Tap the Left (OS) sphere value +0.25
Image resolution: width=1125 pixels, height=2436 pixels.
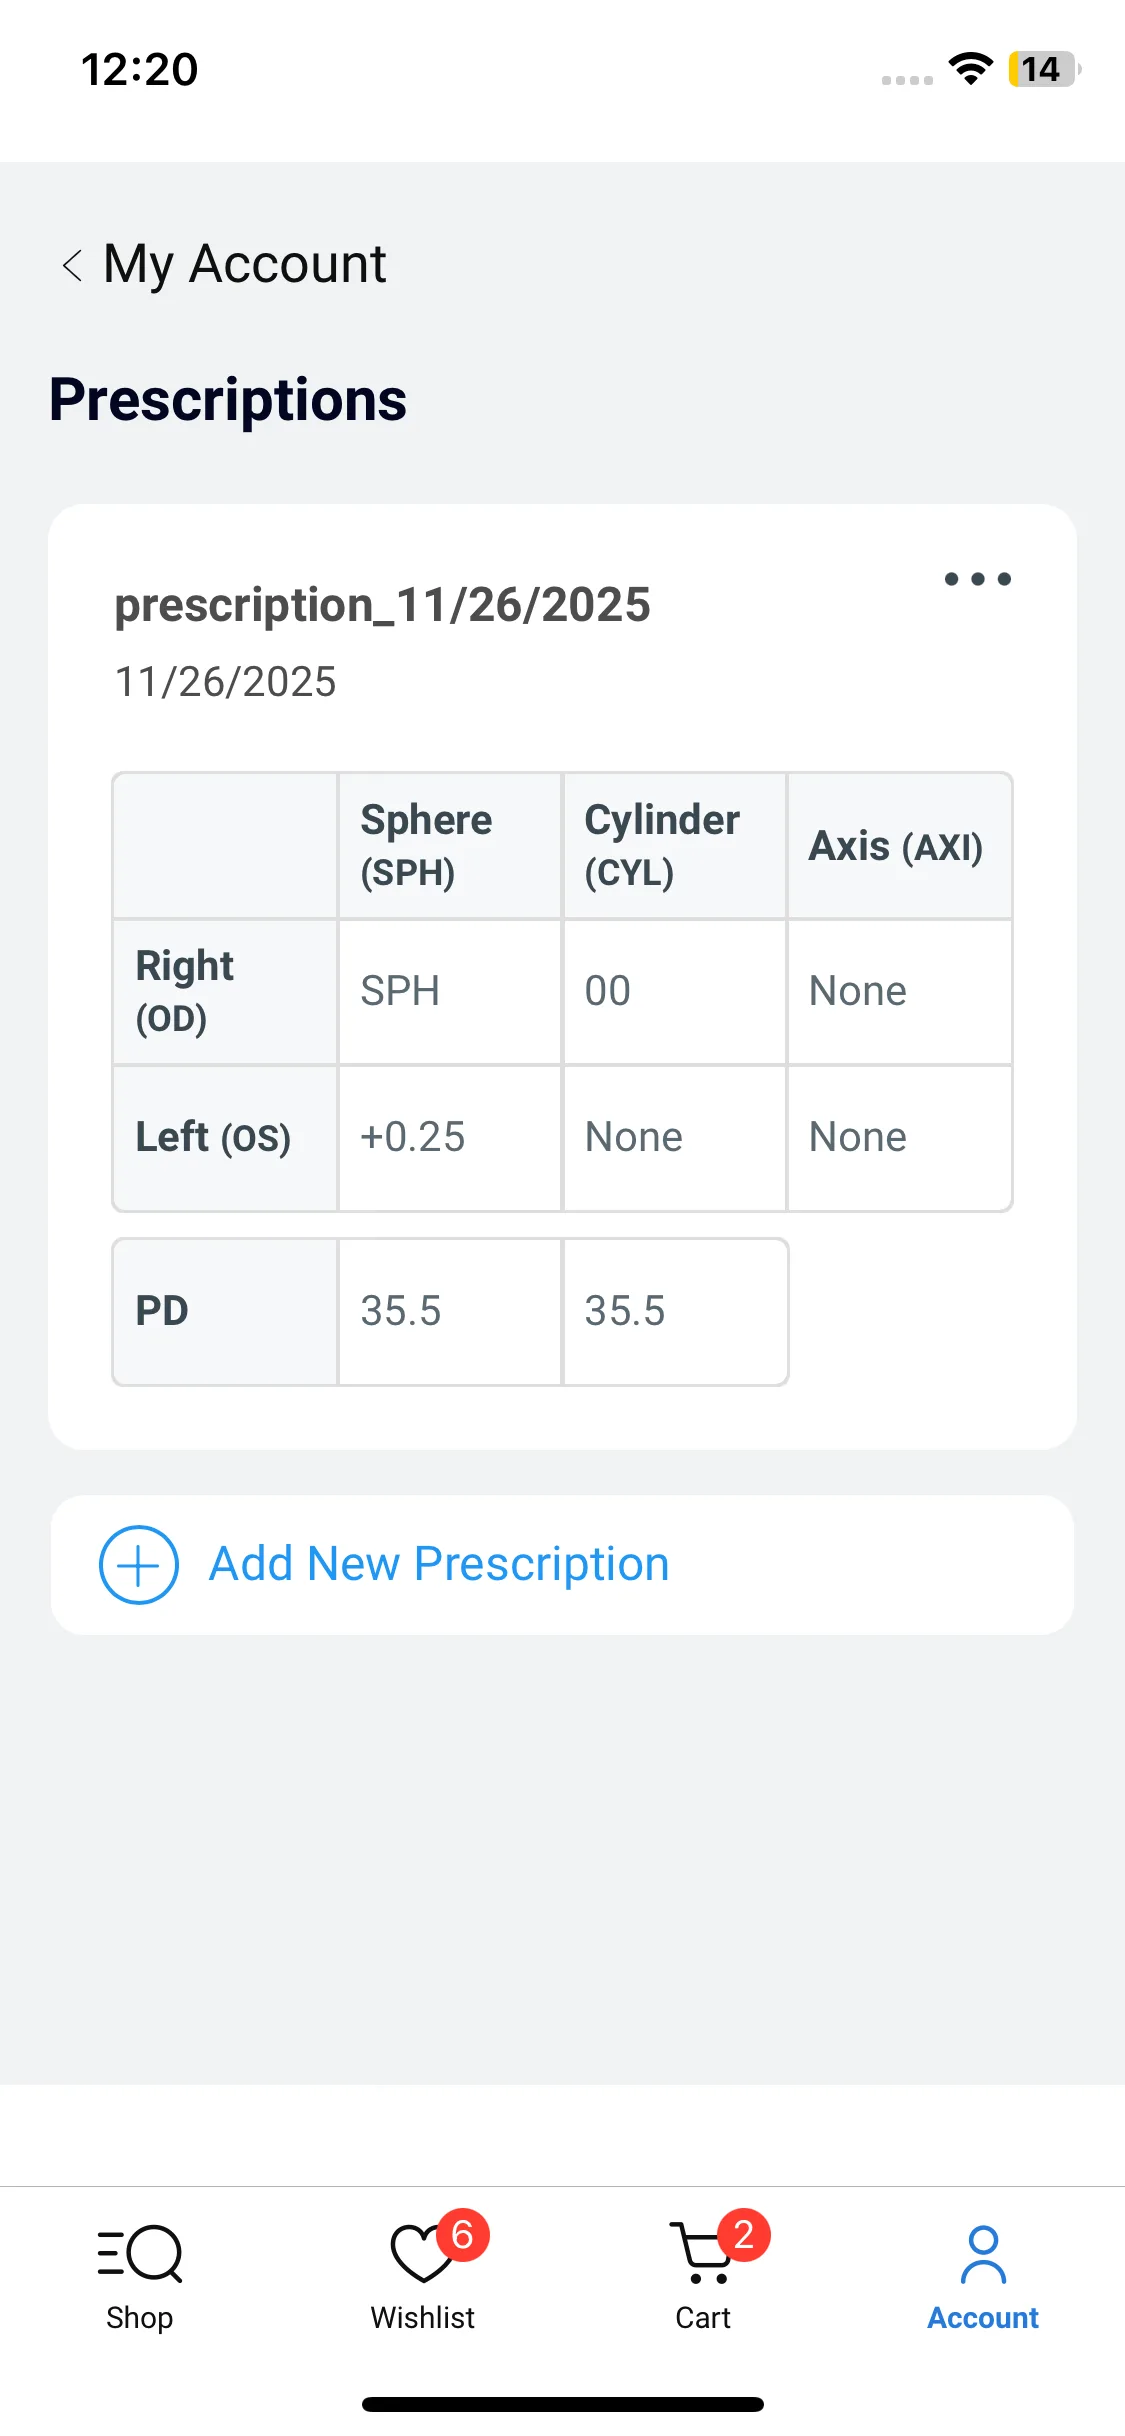pos(413,1138)
